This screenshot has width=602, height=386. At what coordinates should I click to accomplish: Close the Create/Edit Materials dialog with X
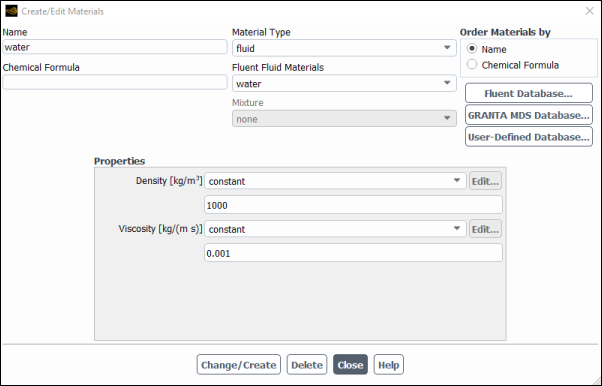click(x=590, y=11)
